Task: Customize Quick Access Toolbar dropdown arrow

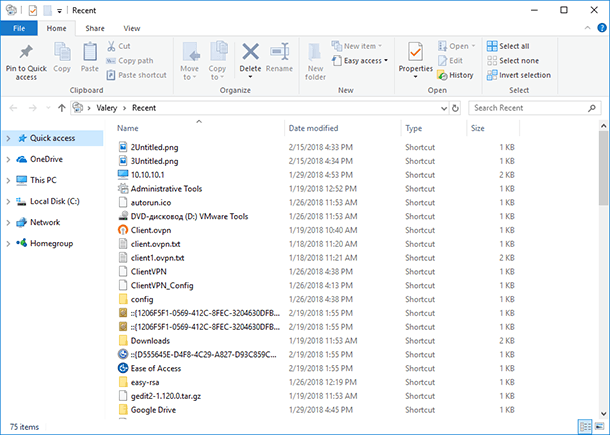Action: [x=60, y=11]
